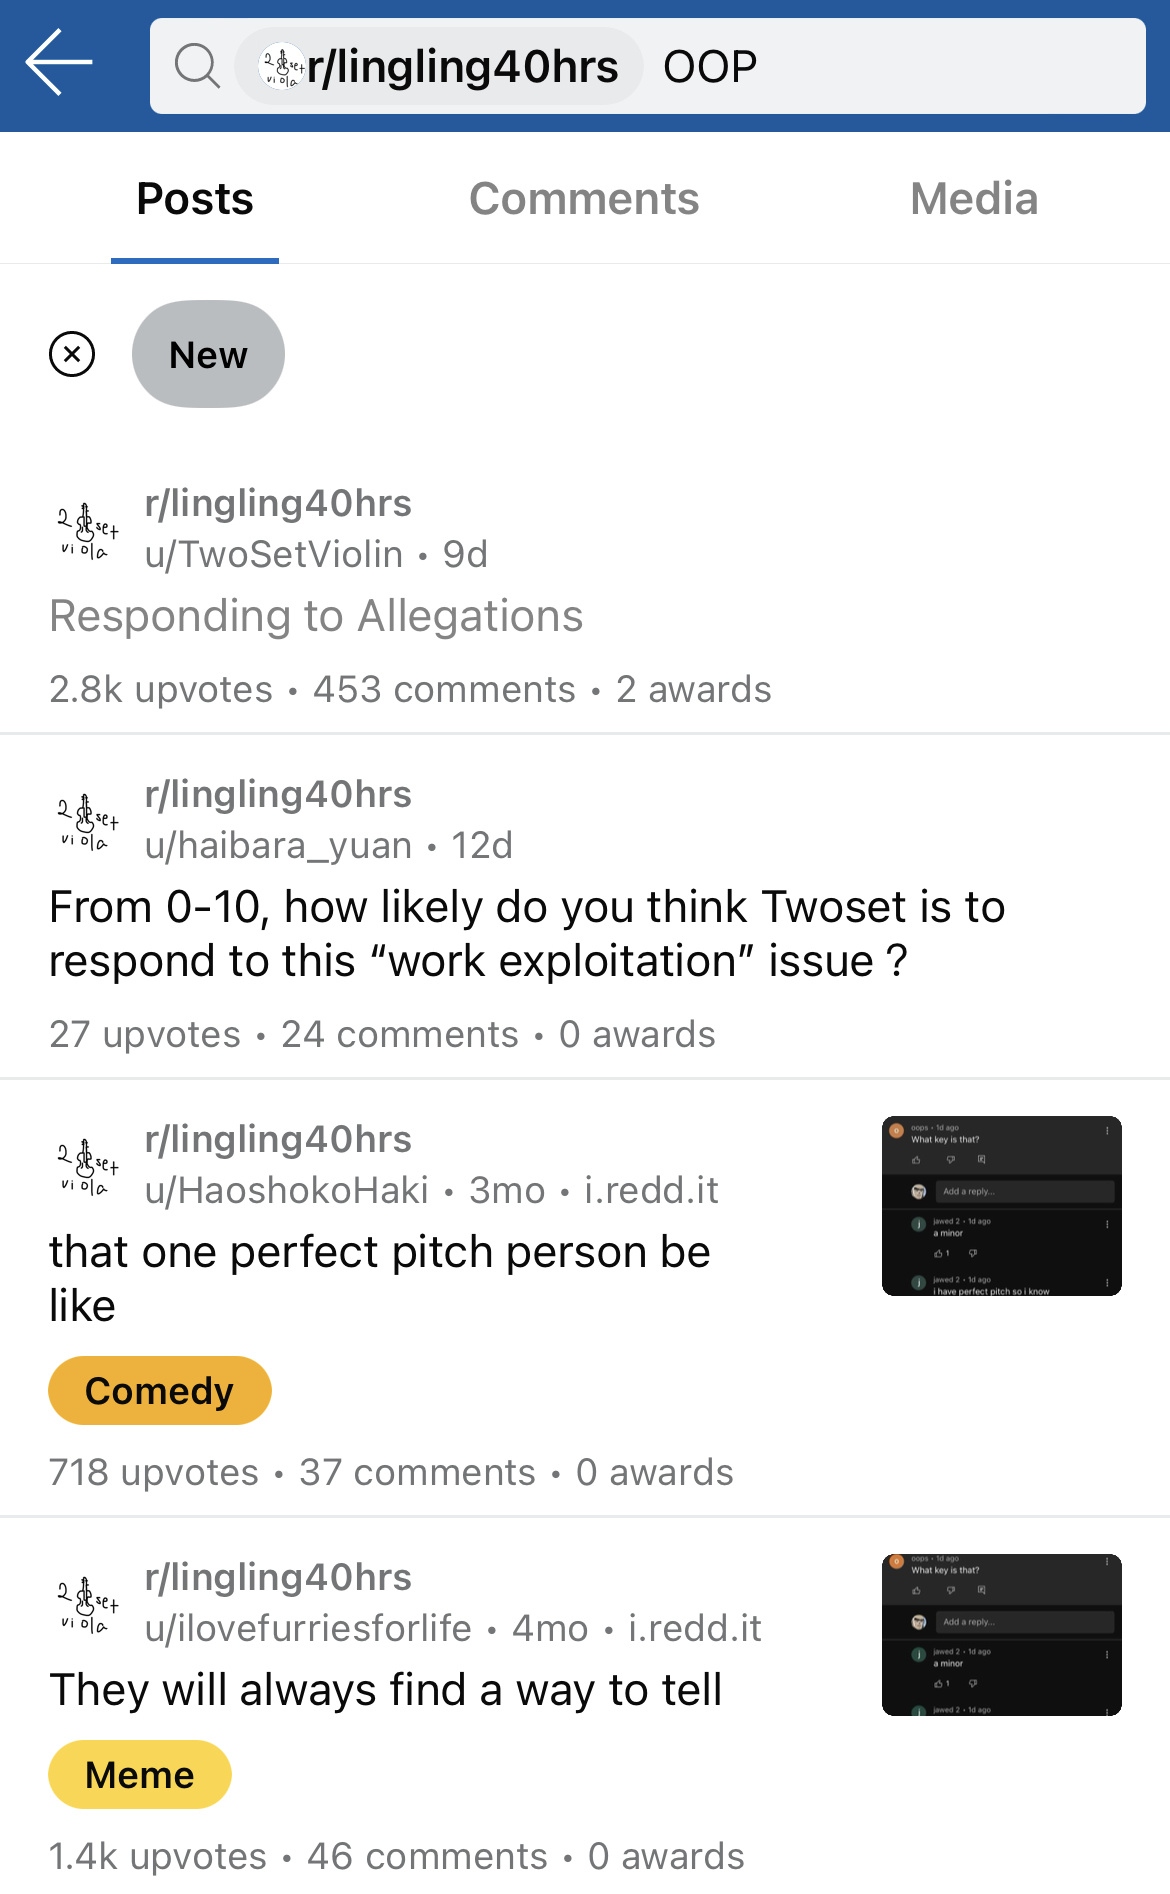Open the New sort filter chip
The width and height of the screenshot is (1170, 1894).
pos(208,354)
